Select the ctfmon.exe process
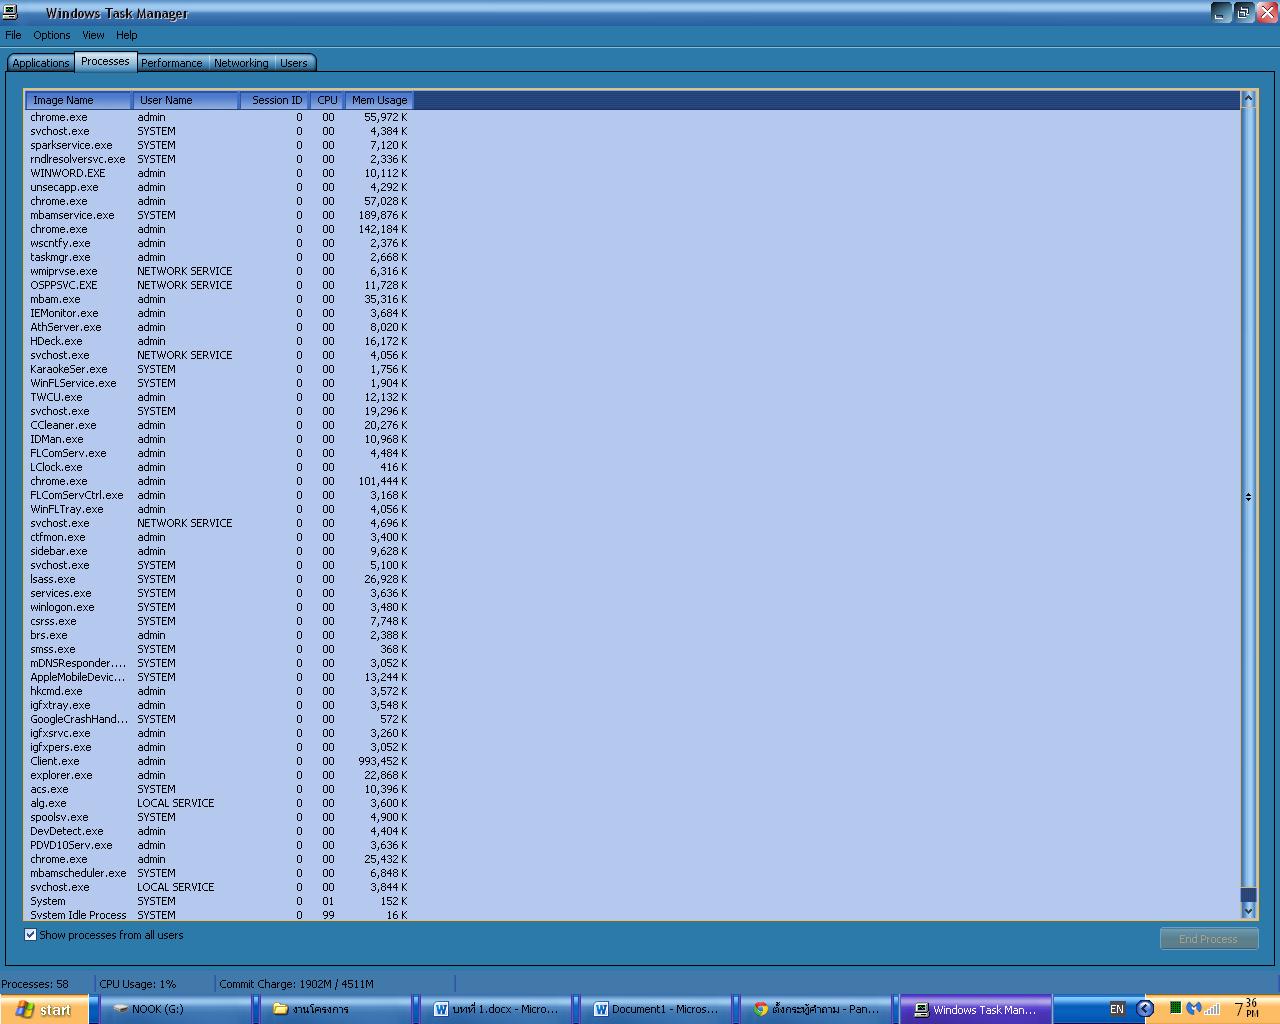 click(218, 537)
